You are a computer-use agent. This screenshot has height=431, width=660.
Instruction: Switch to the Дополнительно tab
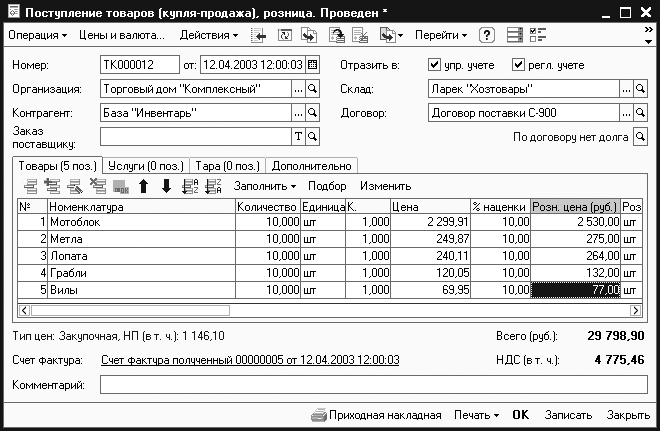coord(311,166)
